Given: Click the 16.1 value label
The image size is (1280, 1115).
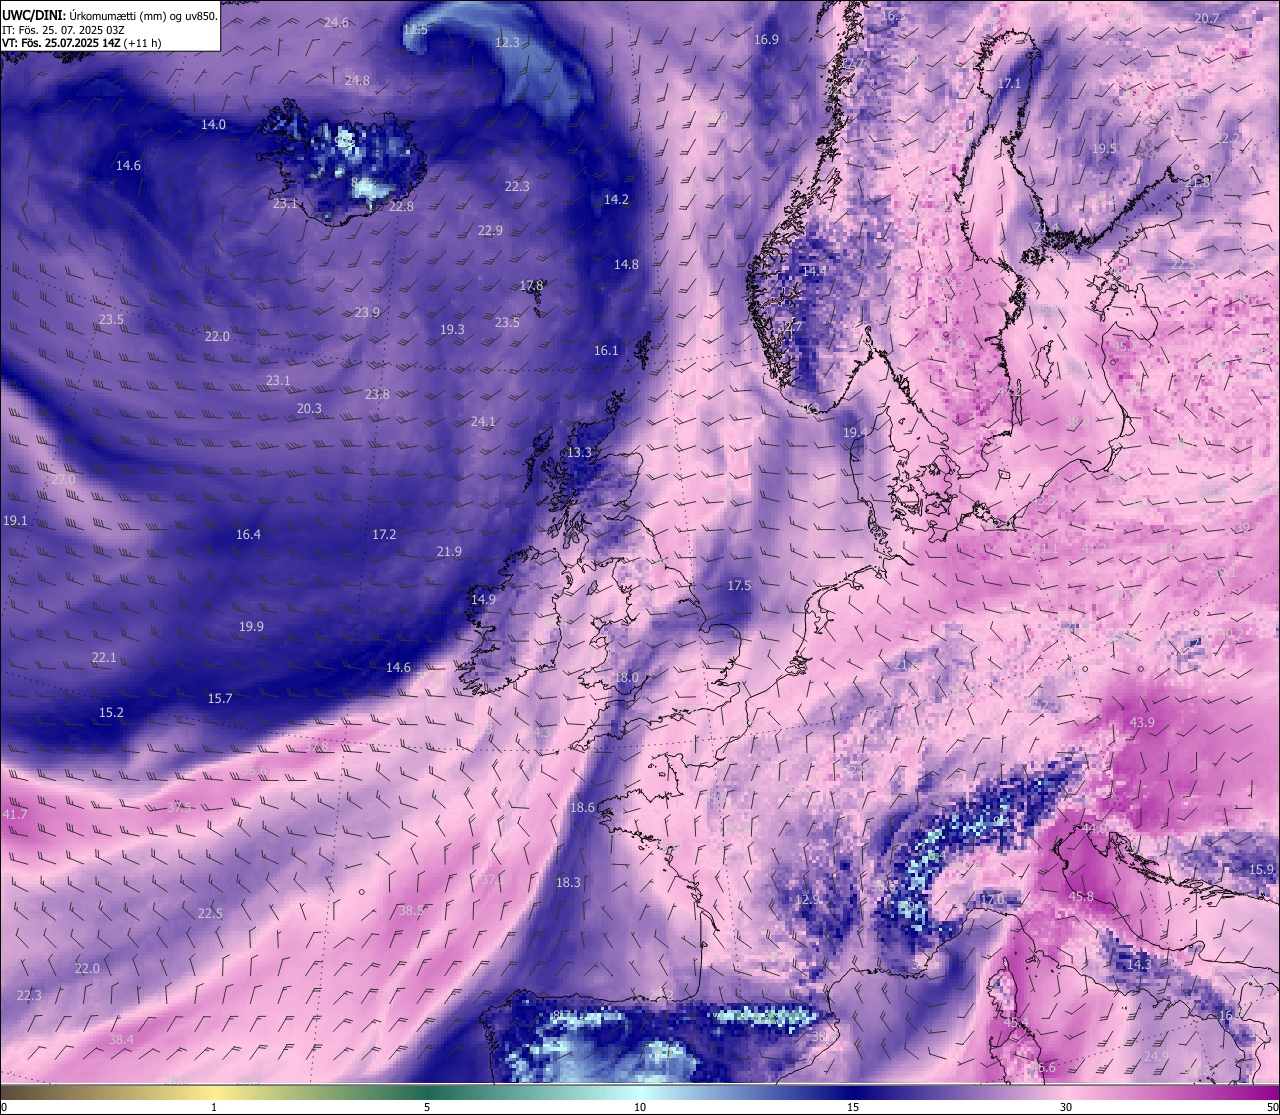Looking at the screenshot, I should [x=606, y=350].
